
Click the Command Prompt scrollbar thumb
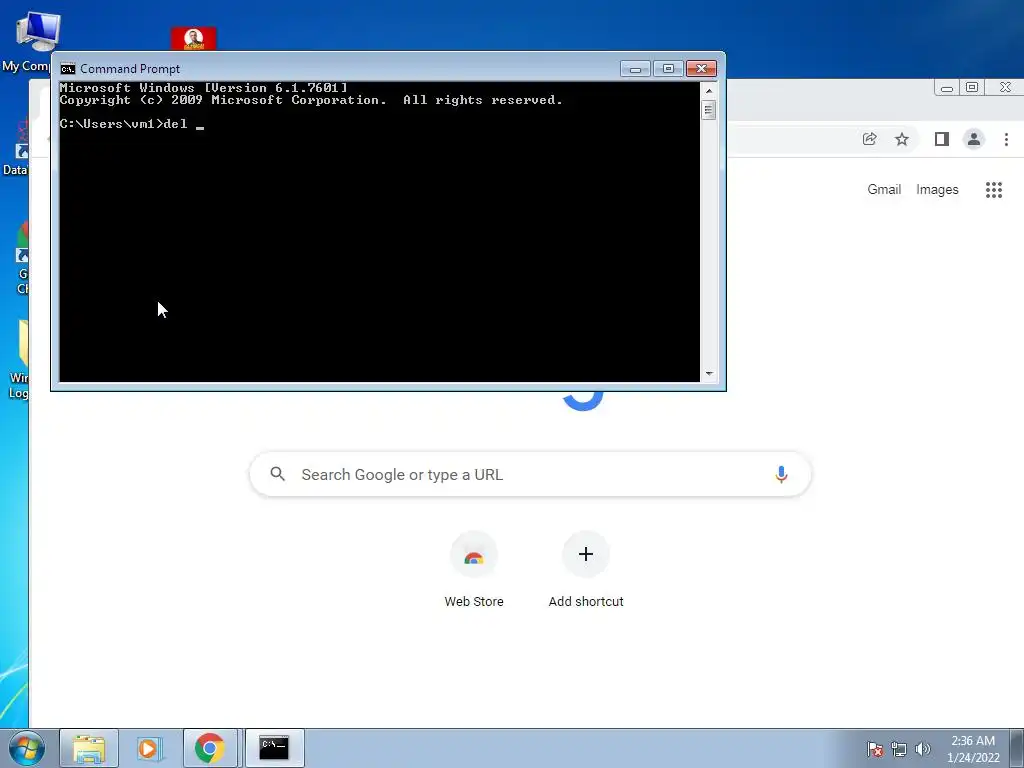coord(709,110)
